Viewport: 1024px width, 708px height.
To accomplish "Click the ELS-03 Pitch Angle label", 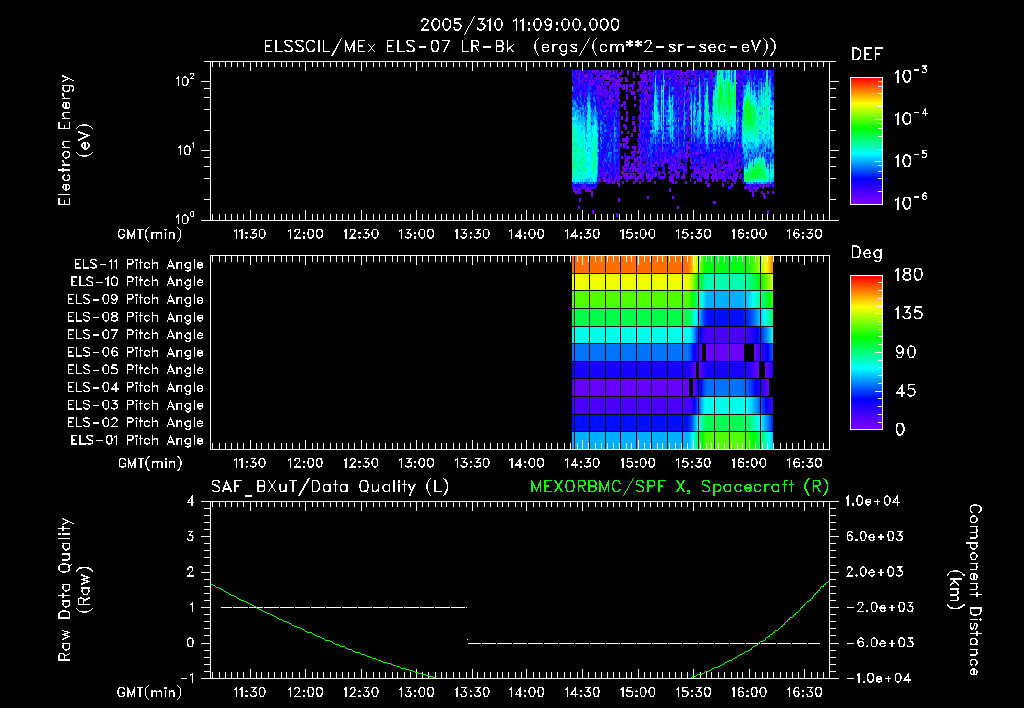I will coord(136,406).
